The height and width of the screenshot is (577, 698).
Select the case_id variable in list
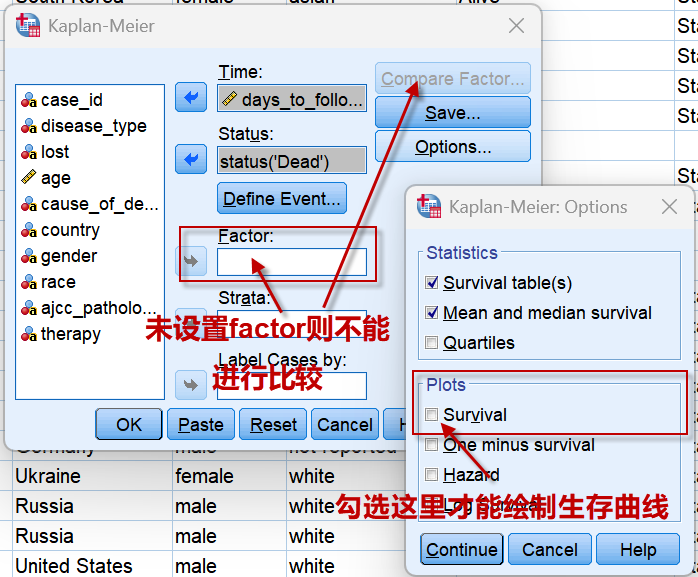click(x=71, y=100)
